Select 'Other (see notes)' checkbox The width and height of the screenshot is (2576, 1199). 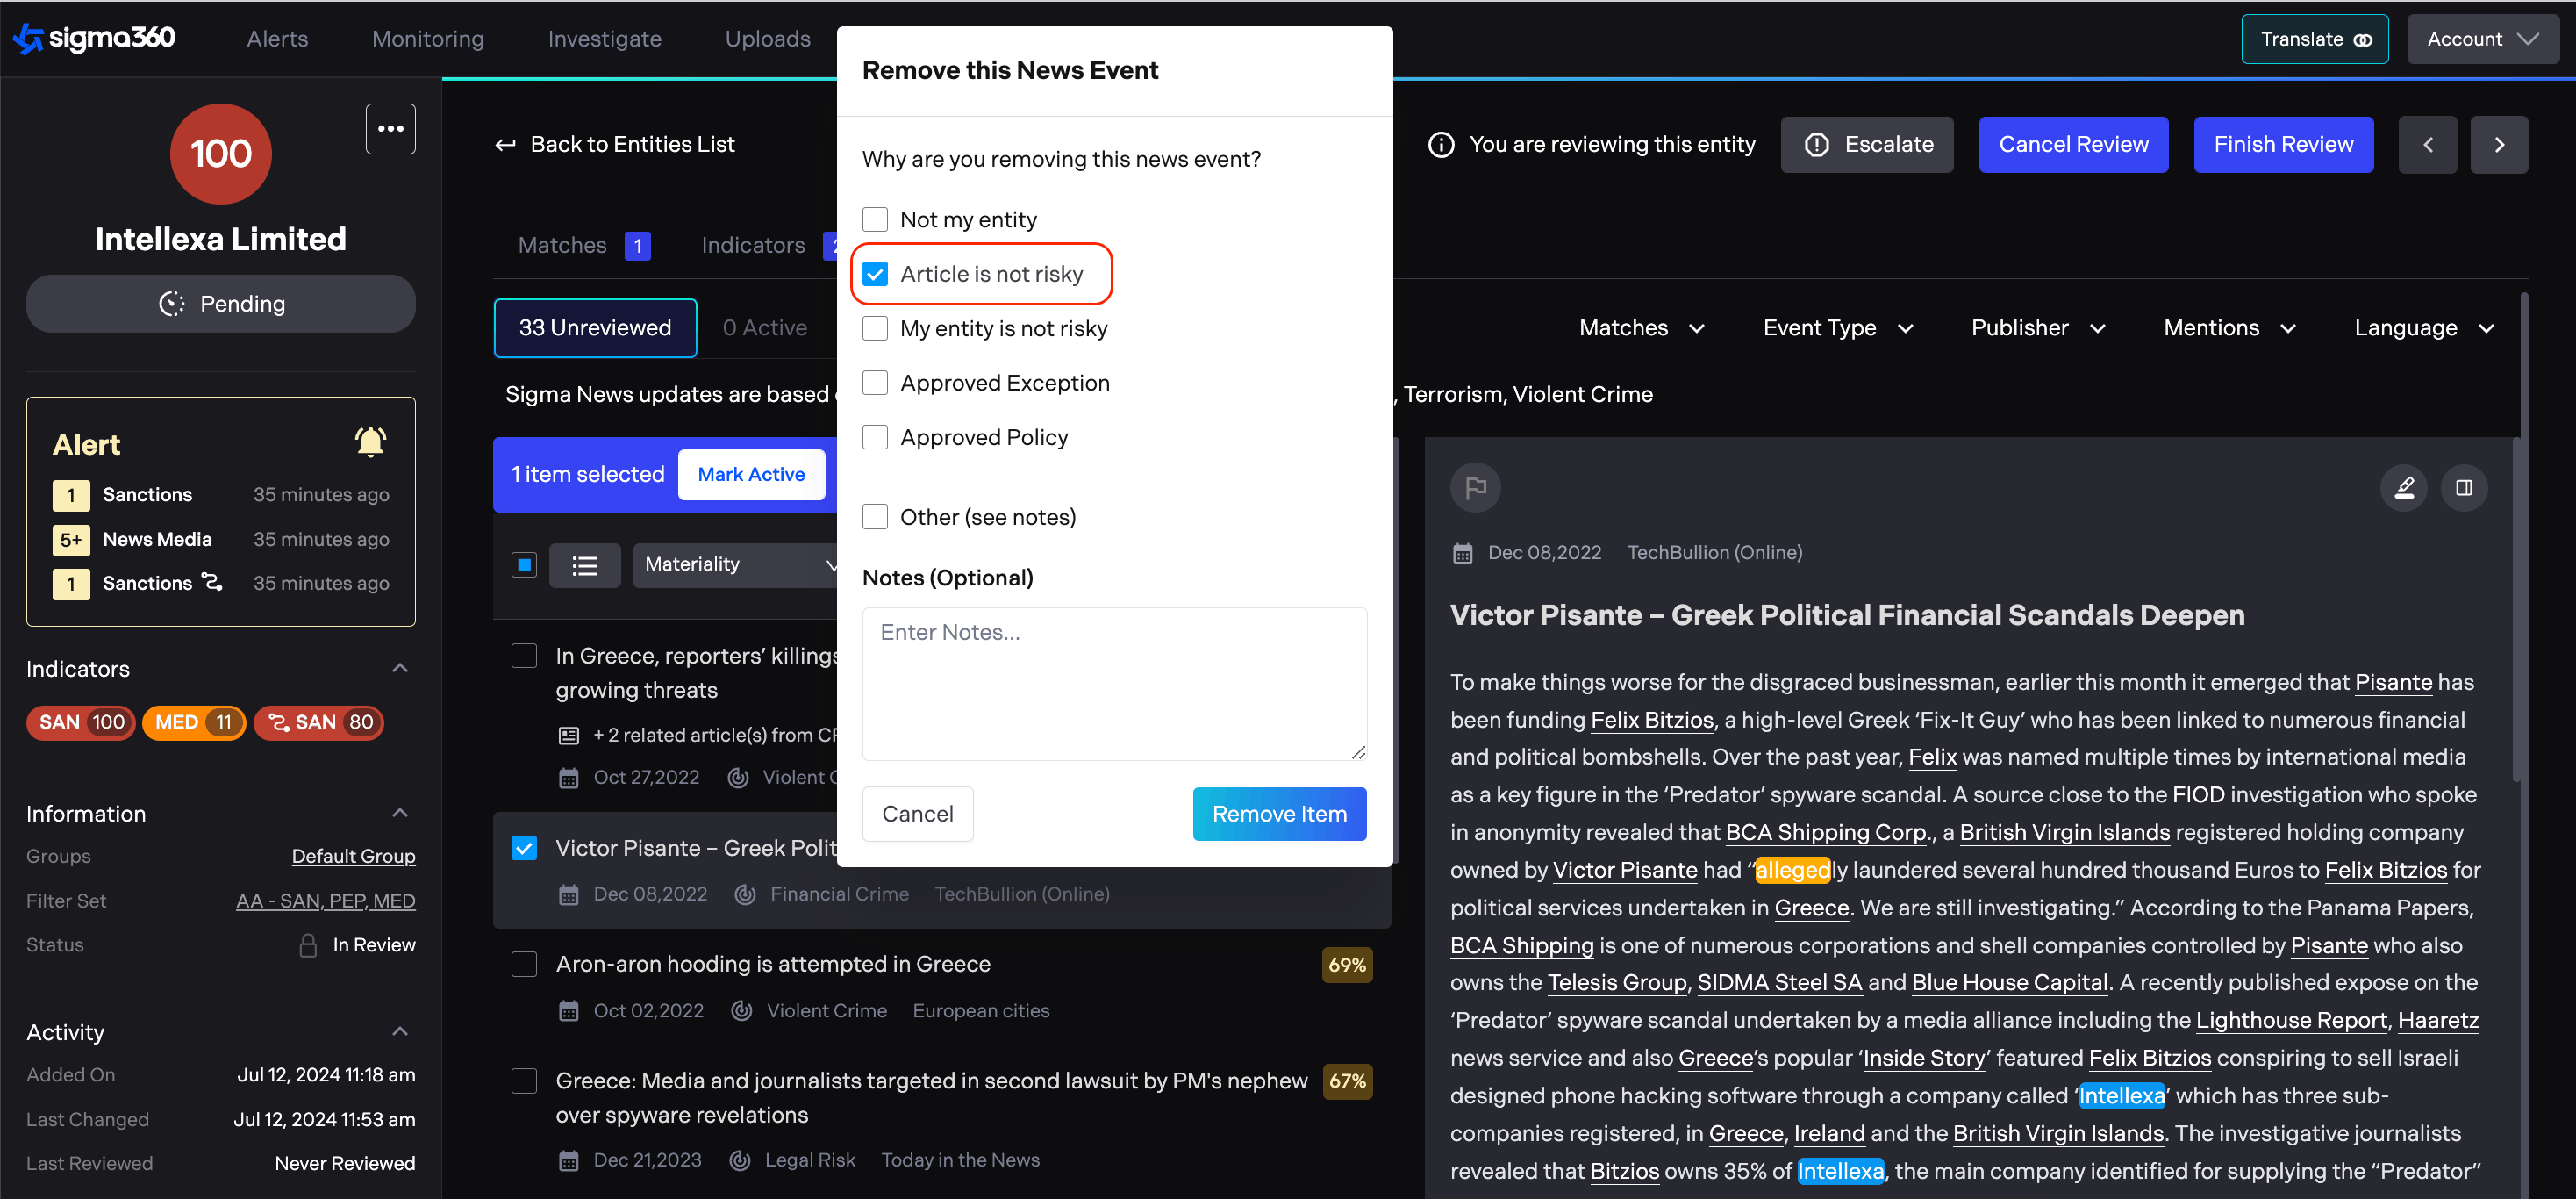tap(875, 517)
